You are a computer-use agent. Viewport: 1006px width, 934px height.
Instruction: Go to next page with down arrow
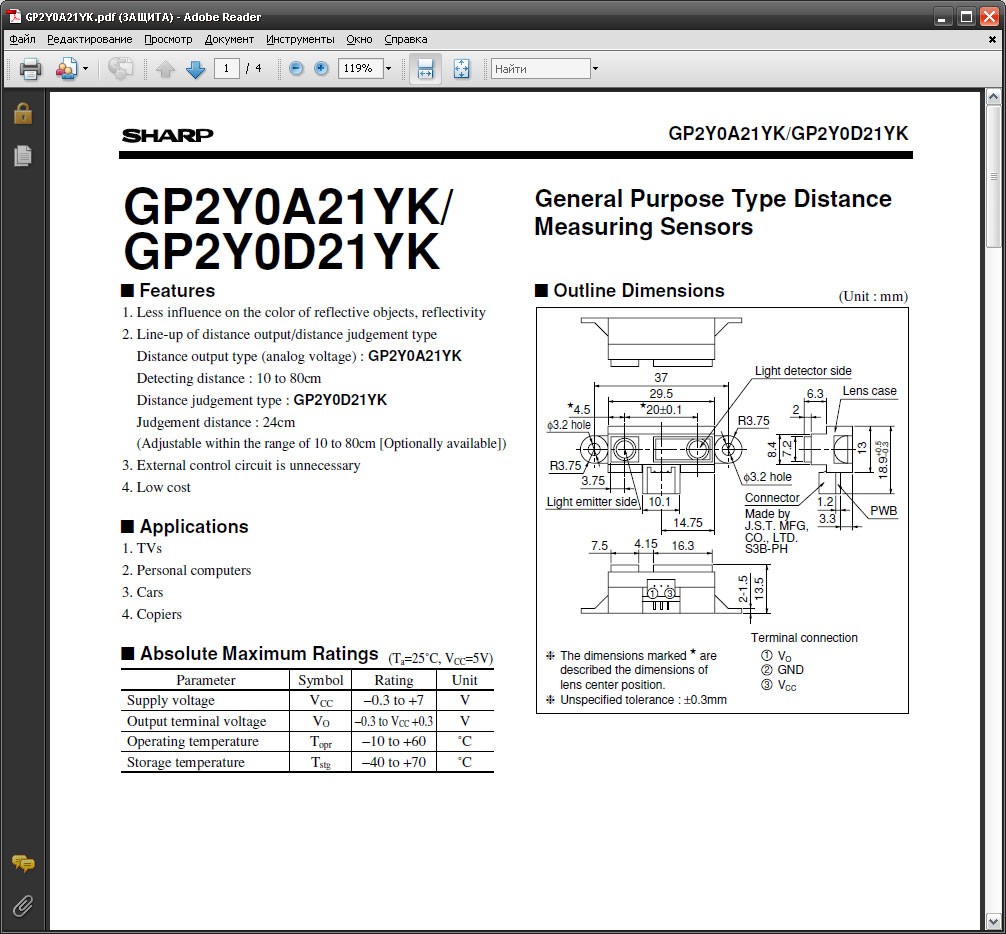tap(196, 69)
